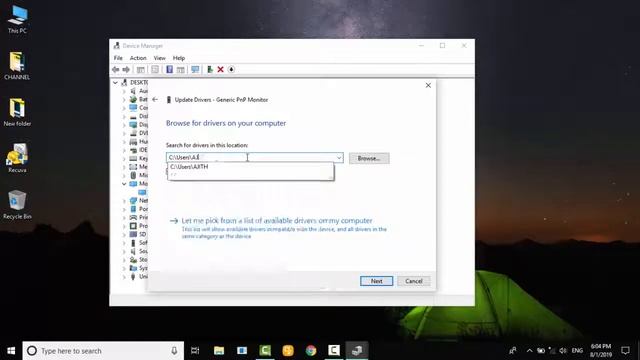
Task: Collapse the DESKTOP root tree node
Action: click(116, 82)
